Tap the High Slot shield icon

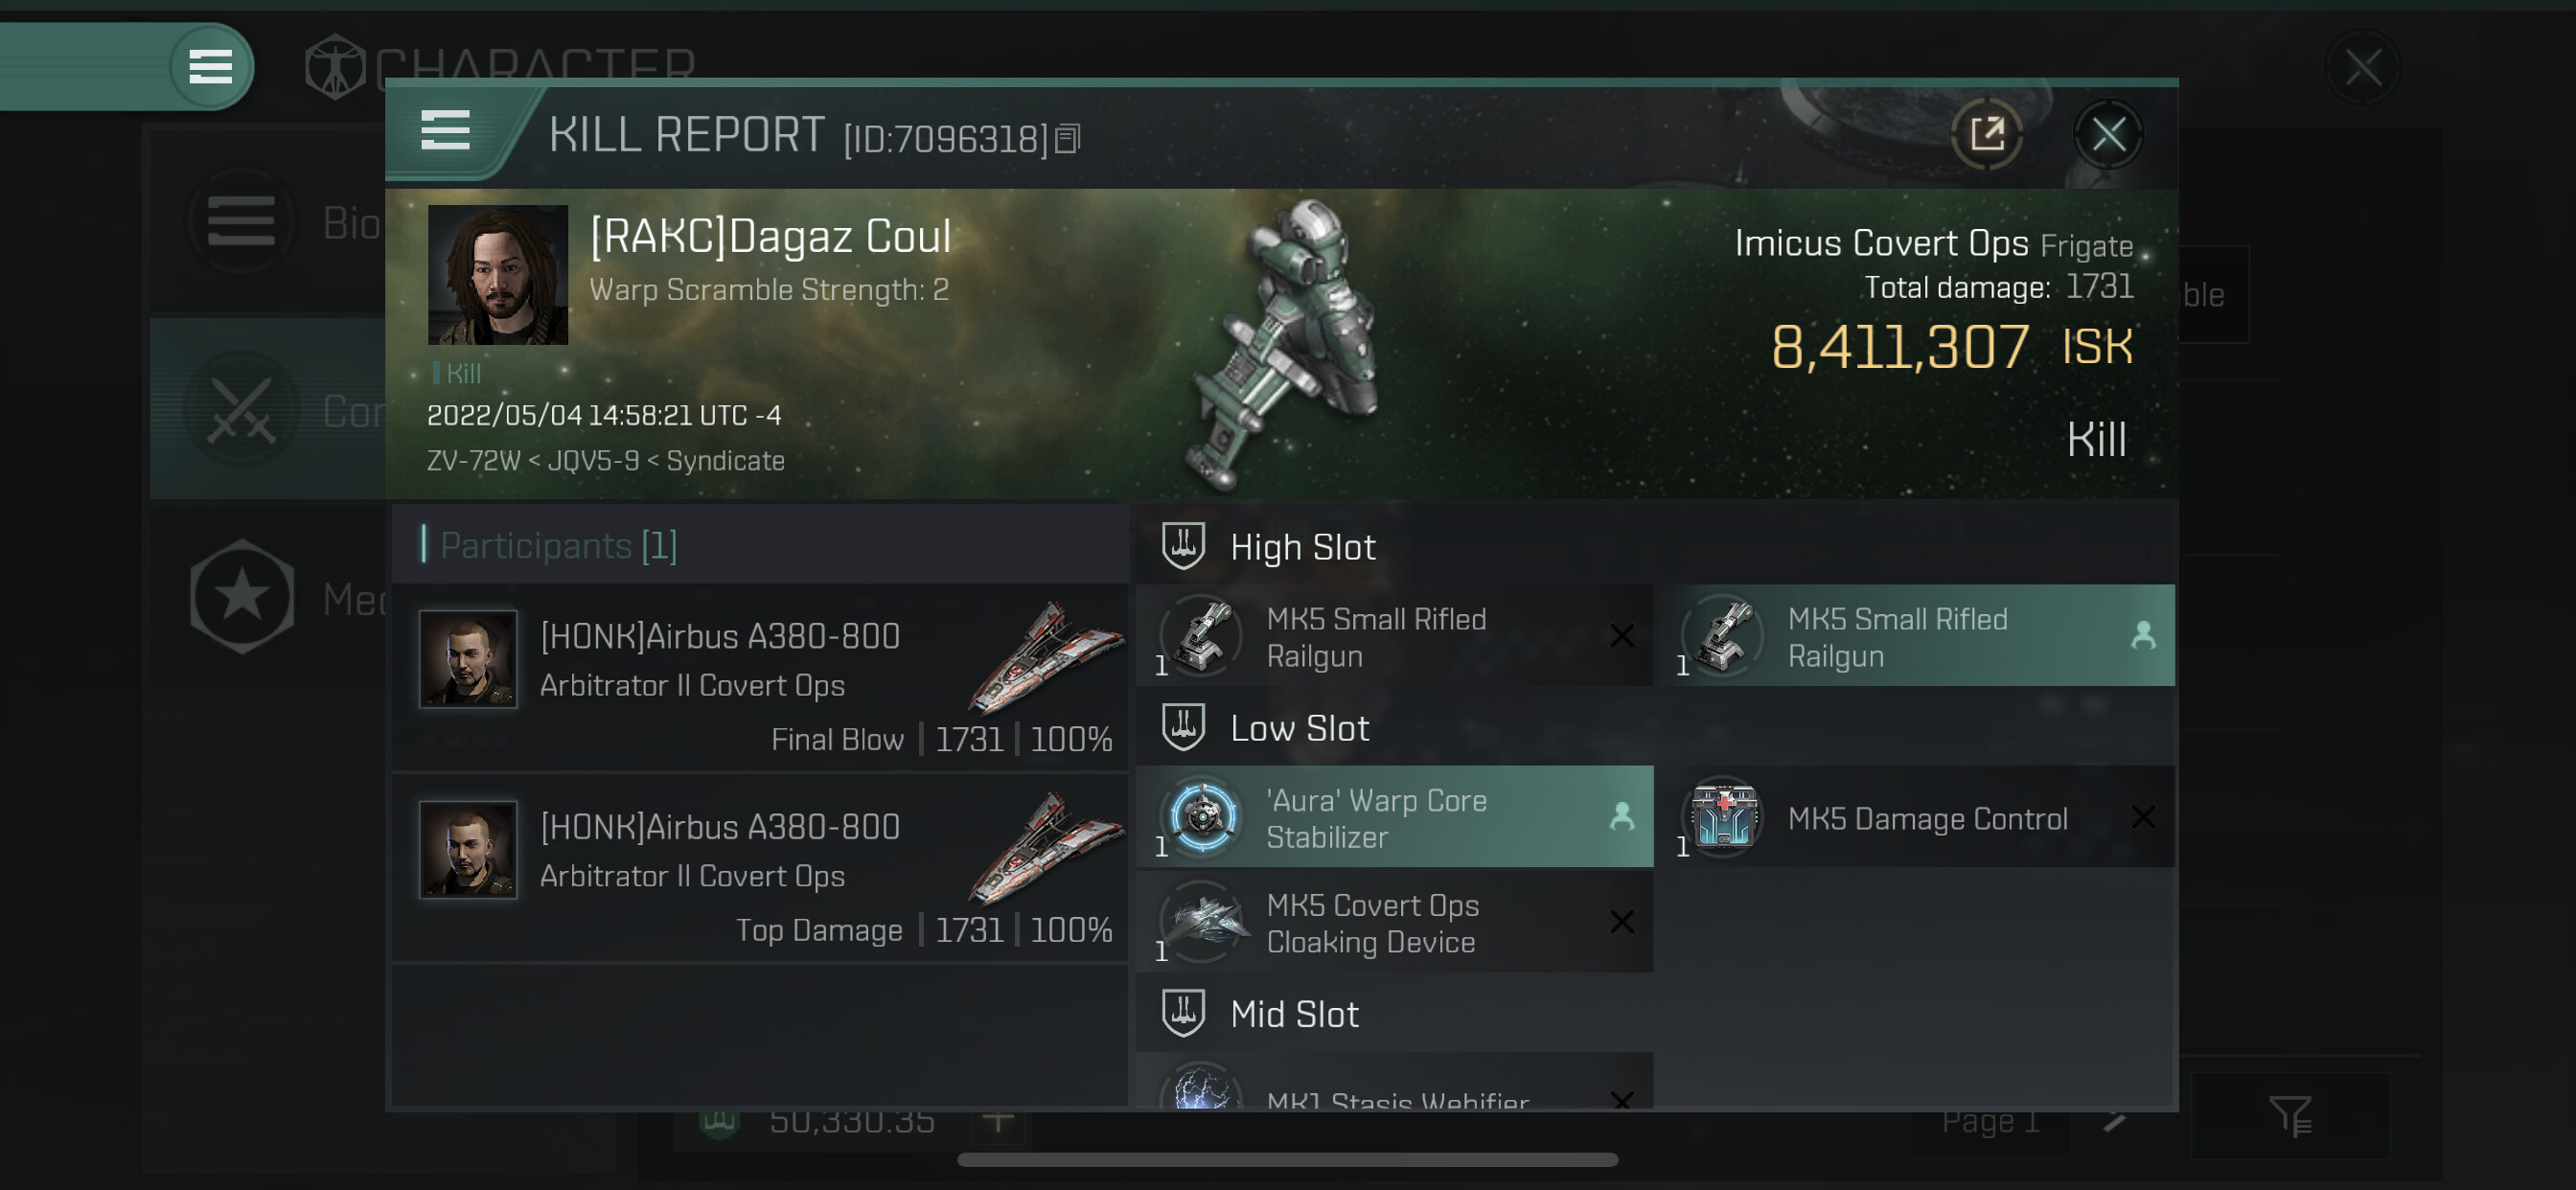tap(1183, 546)
